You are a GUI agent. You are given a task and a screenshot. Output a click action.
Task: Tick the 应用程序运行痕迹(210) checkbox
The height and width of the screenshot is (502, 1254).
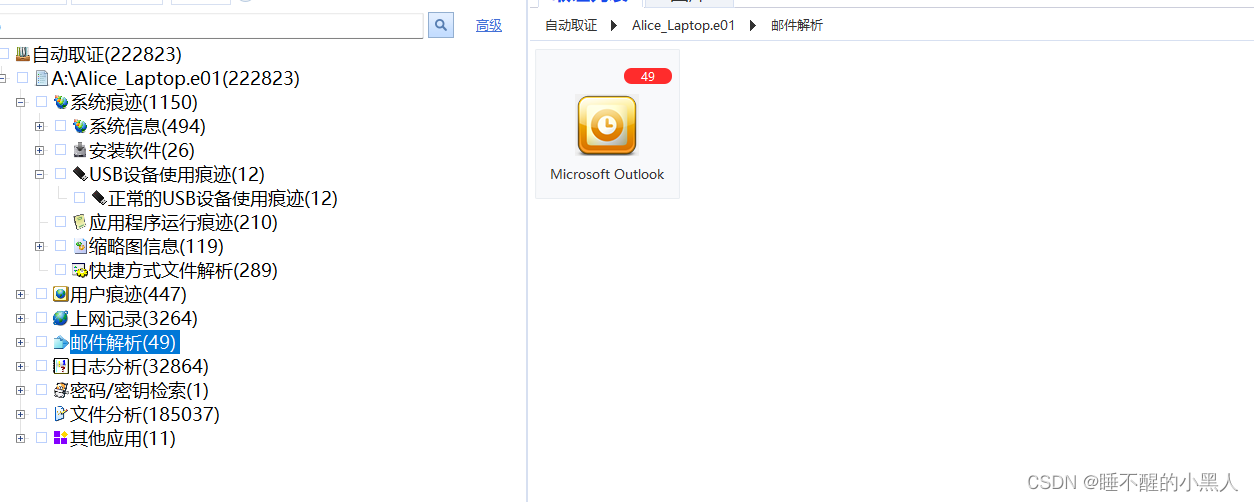[x=60, y=222]
